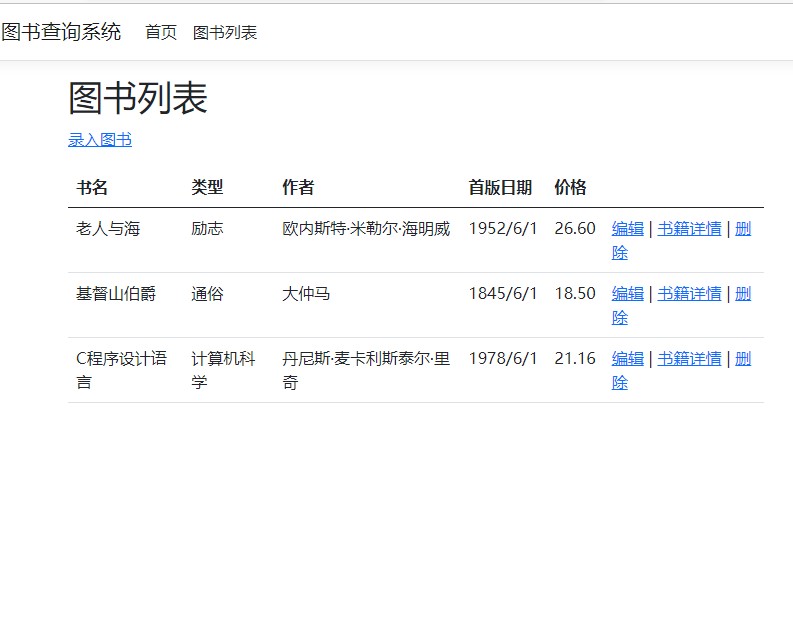793x624 pixels.
Task: Click 删除 for 基督山伯爵
Action: click(x=743, y=293)
